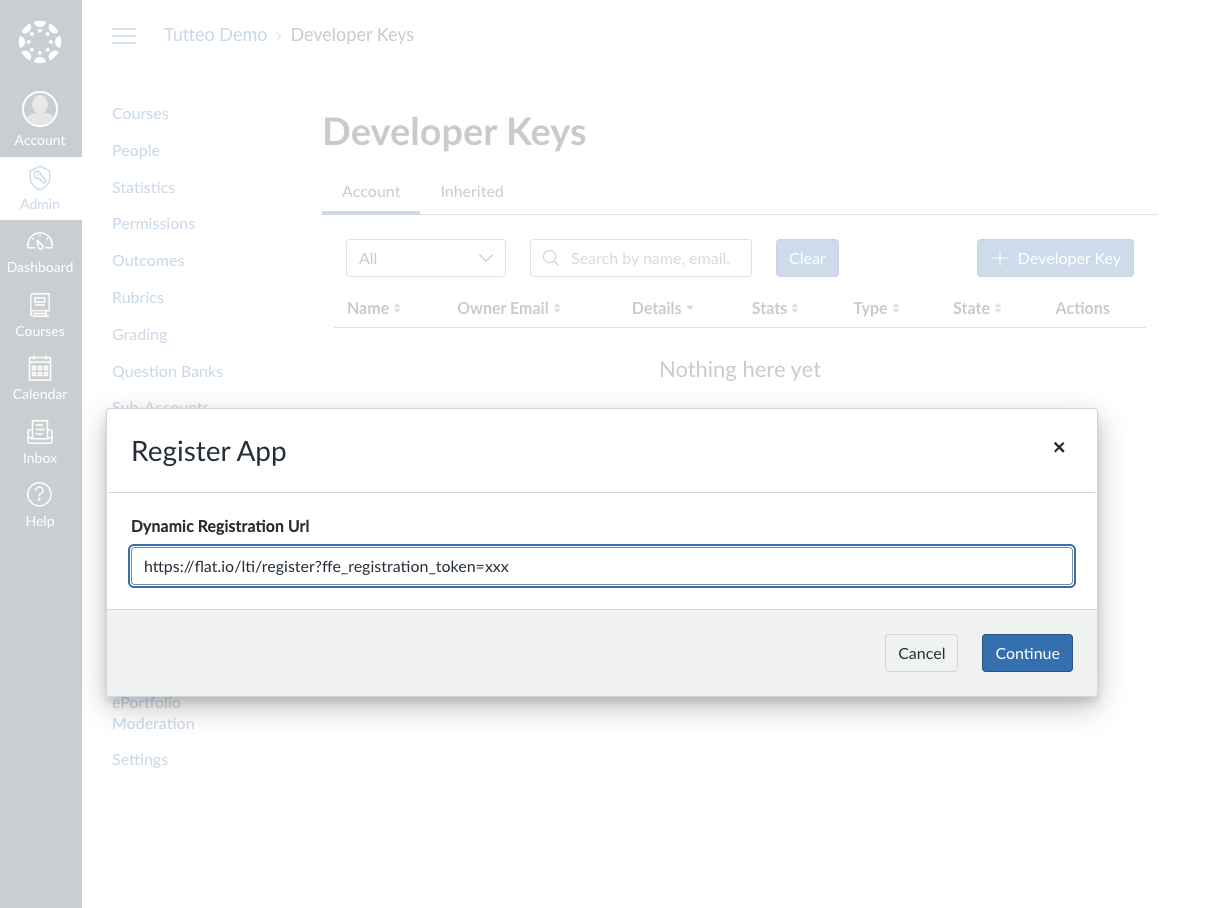
Task: Open the Inbox icon
Action: click(40, 433)
